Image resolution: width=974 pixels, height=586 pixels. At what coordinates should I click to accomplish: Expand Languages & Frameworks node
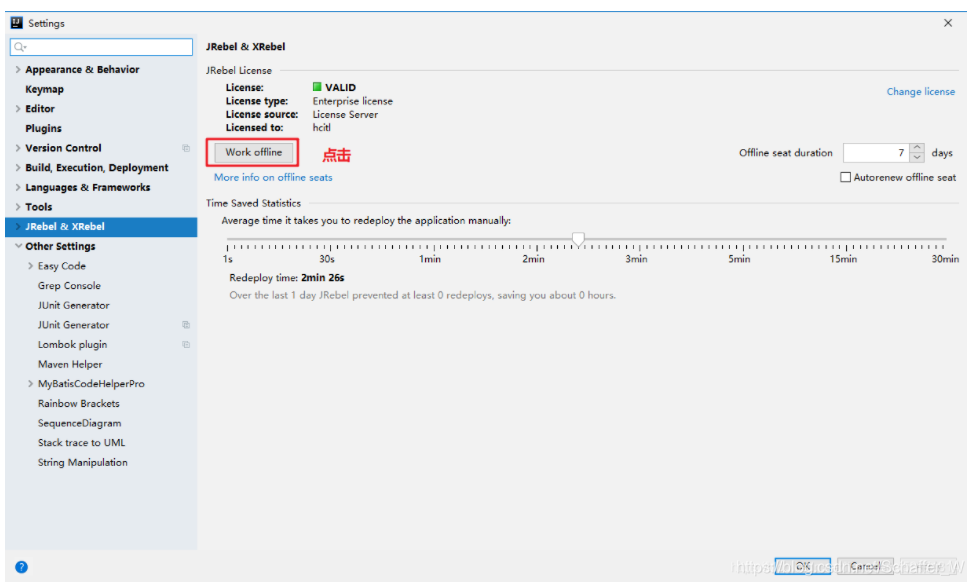click(x=18, y=187)
